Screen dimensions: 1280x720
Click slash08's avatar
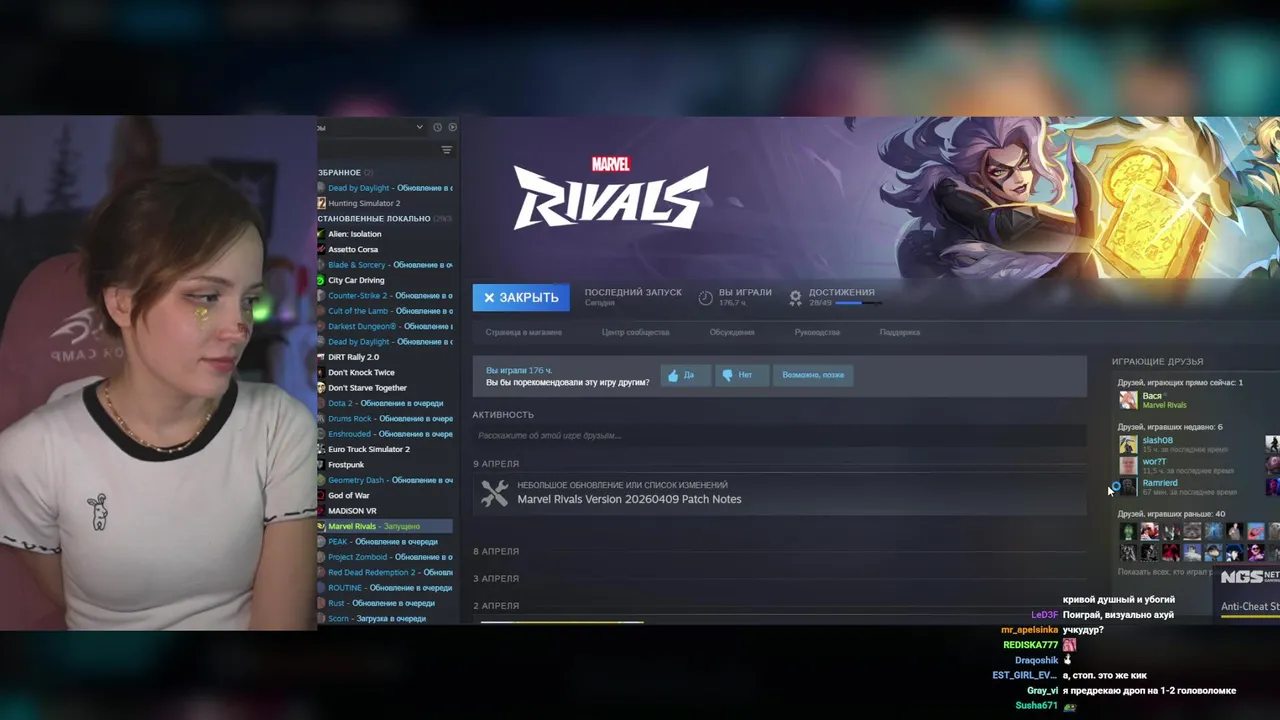pyautogui.click(x=1128, y=445)
